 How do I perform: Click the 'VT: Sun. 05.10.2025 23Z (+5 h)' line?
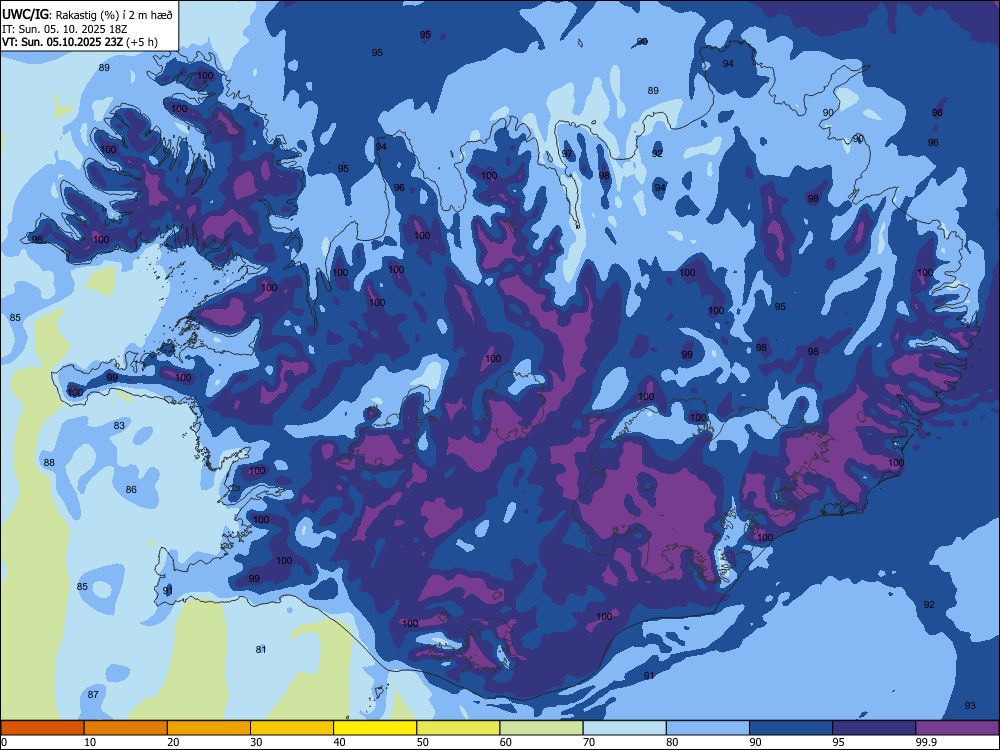(80, 42)
